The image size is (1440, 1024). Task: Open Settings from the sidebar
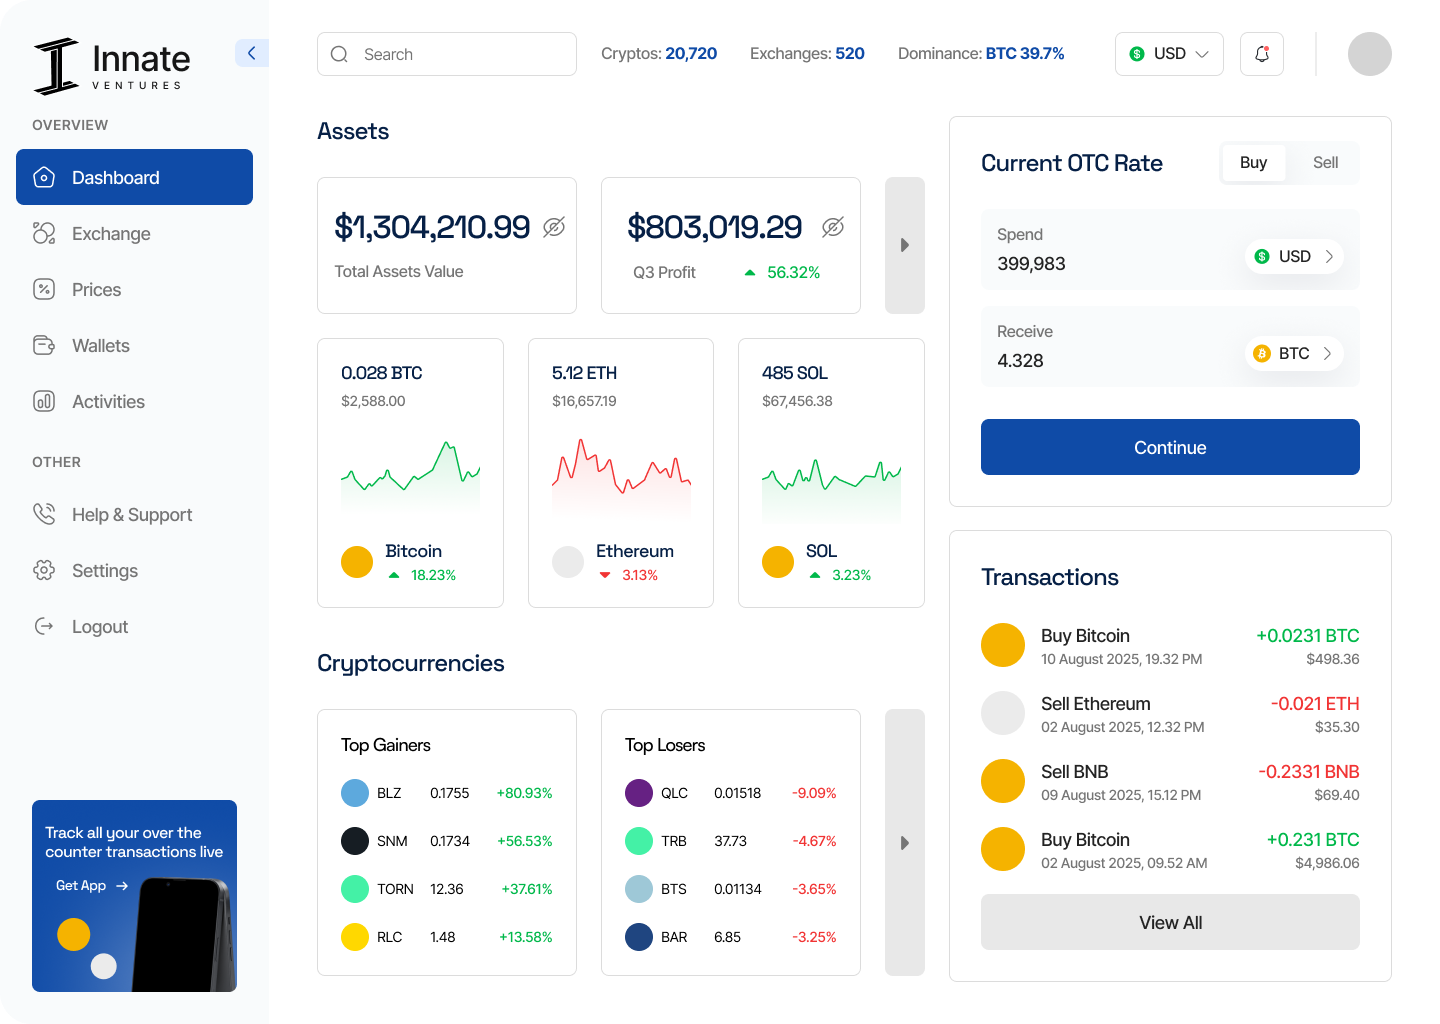(104, 571)
